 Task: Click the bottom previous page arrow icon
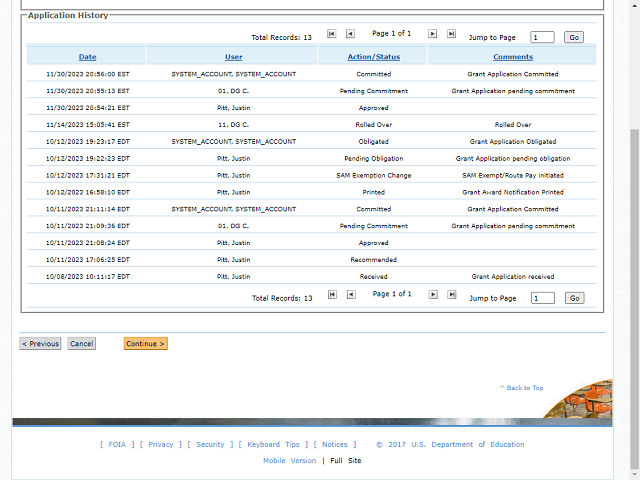[x=351, y=295]
